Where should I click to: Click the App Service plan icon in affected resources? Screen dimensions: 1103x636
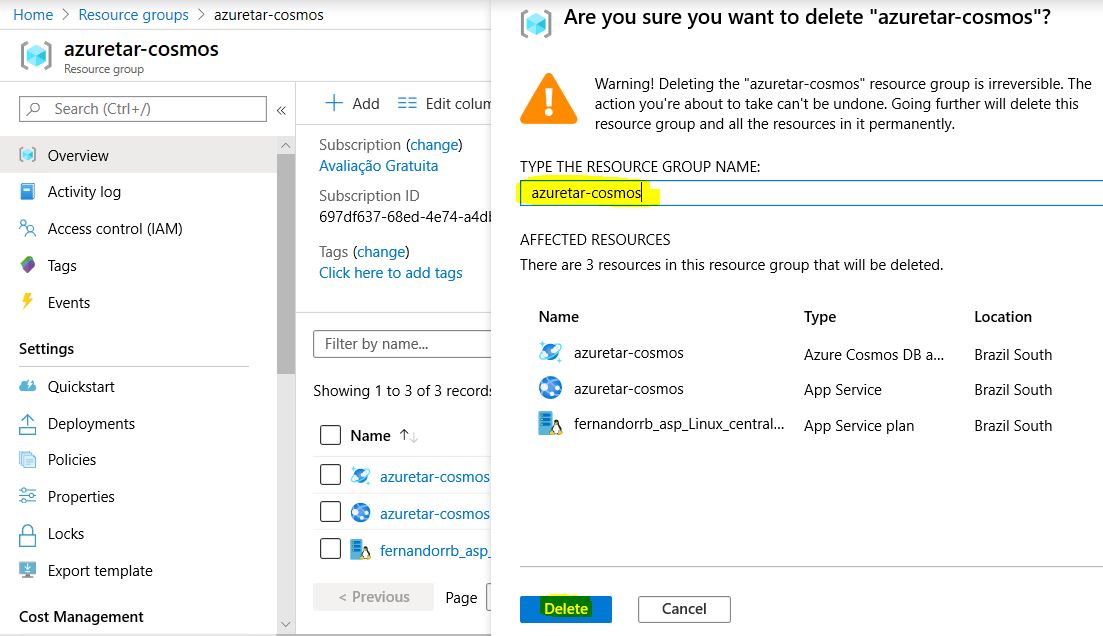[x=550, y=424]
